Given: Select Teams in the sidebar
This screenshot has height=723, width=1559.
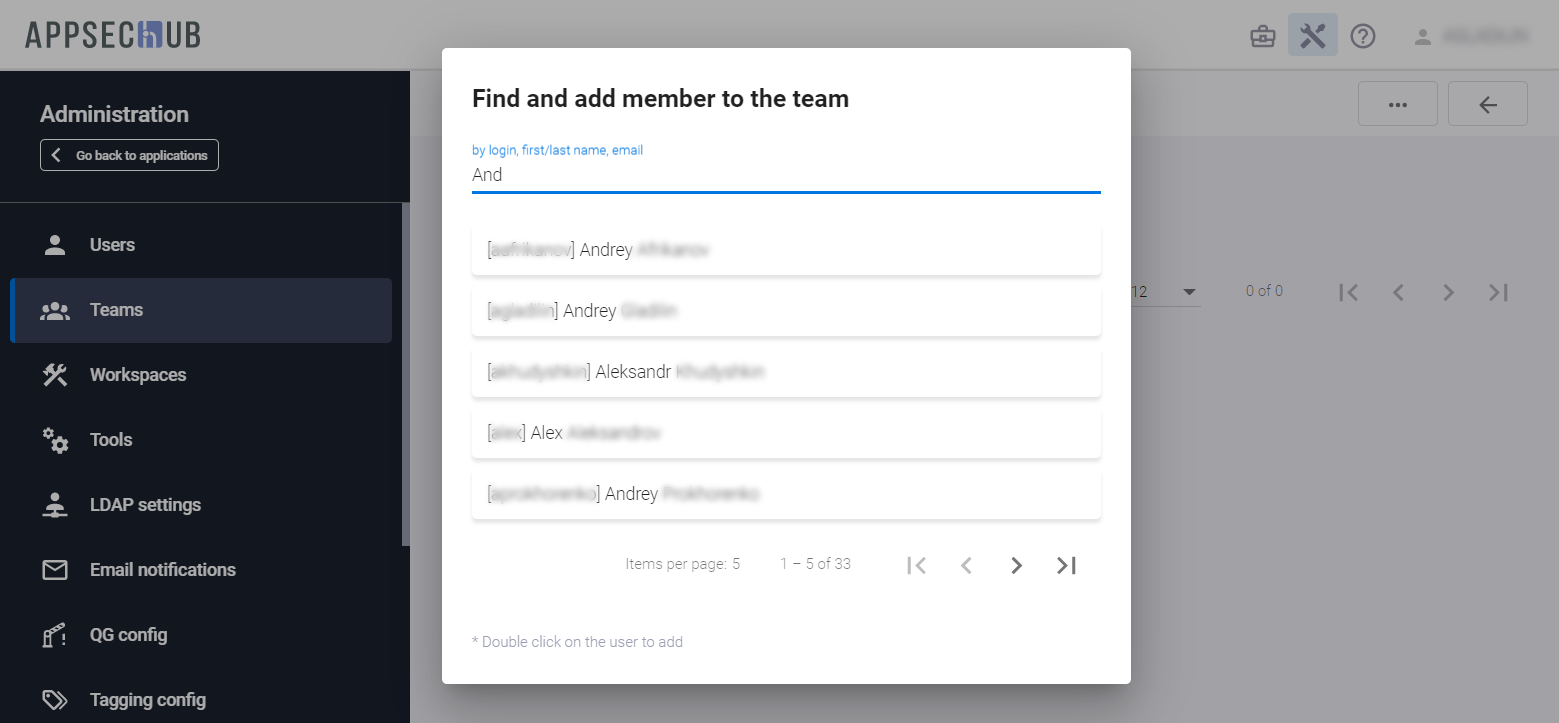Looking at the screenshot, I should (116, 310).
